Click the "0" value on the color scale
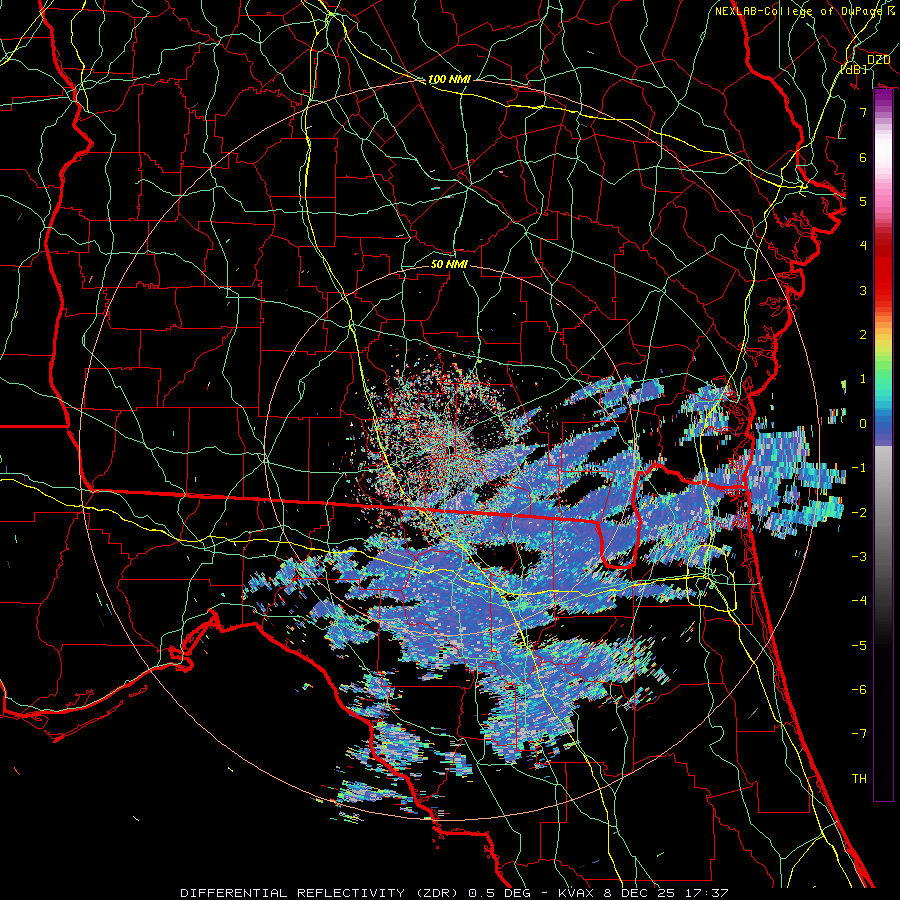 [x=863, y=423]
